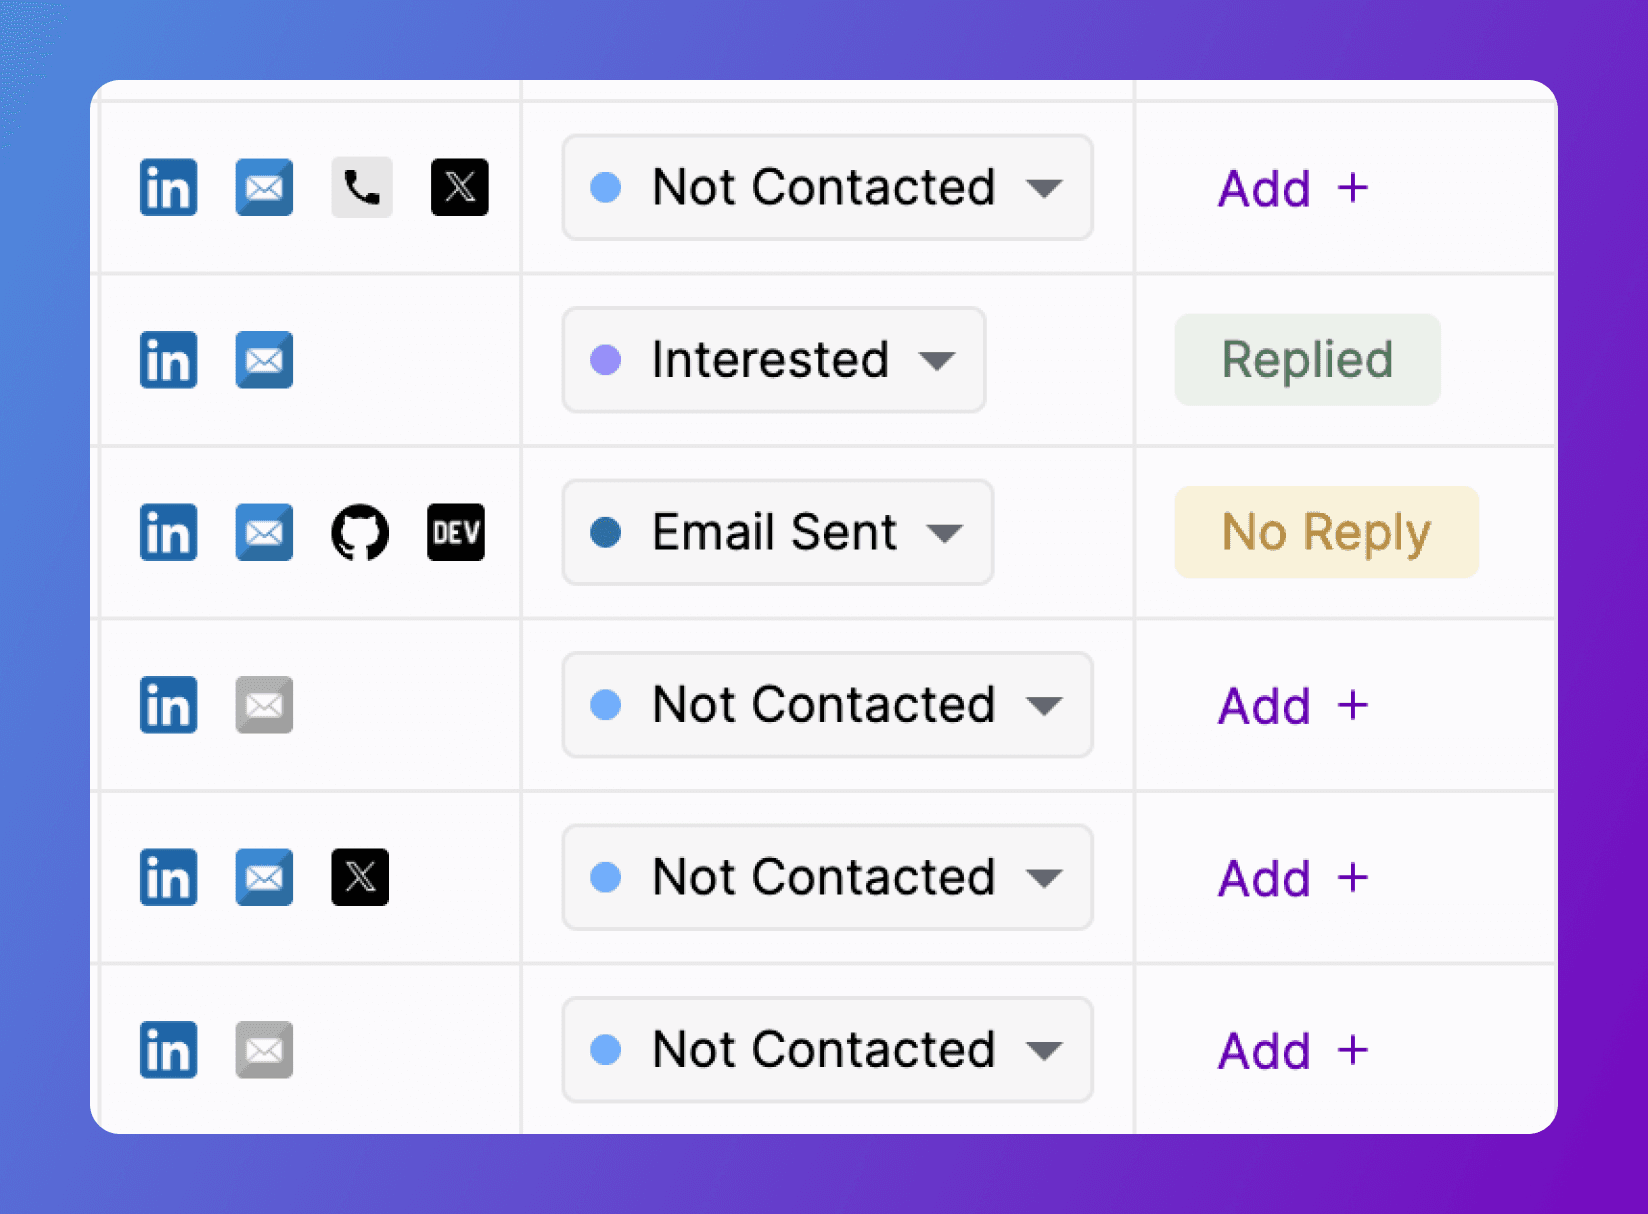Click the No Reply status tag
Image resolution: width=1648 pixels, height=1214 pixels.
1326,532
